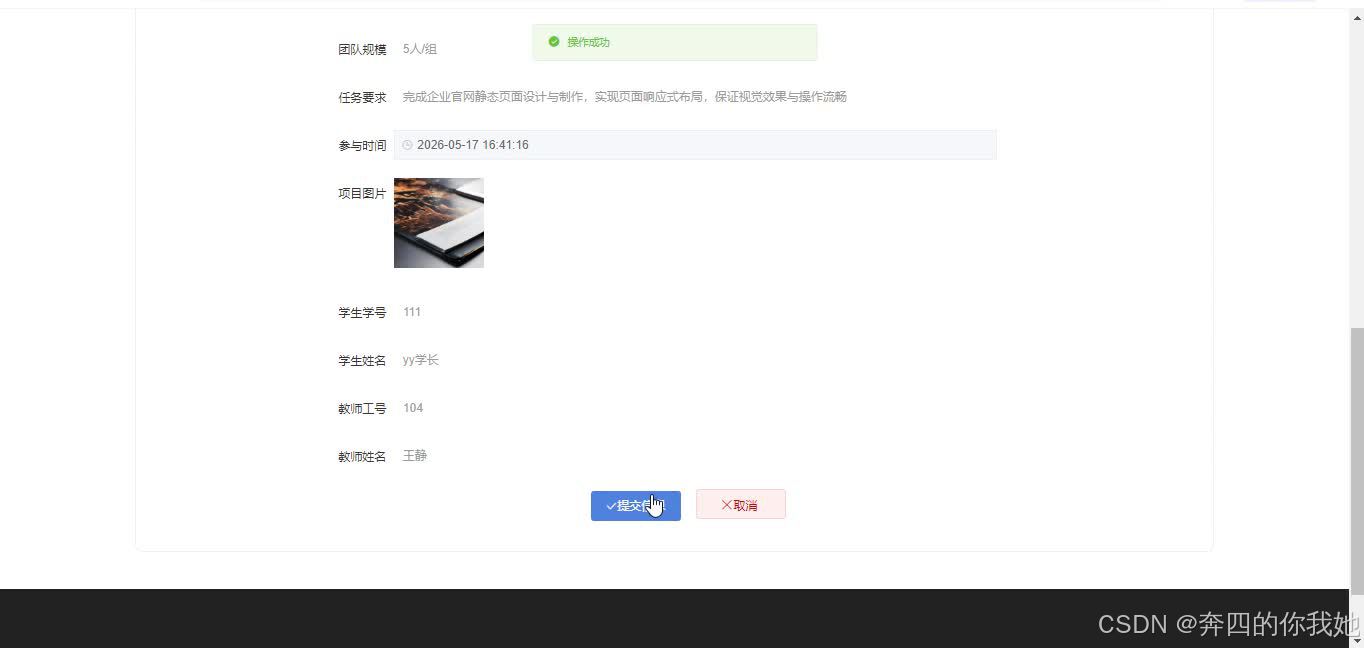
Task: Open the 项目图片 thumbnail image
Action: click(439, 223)
